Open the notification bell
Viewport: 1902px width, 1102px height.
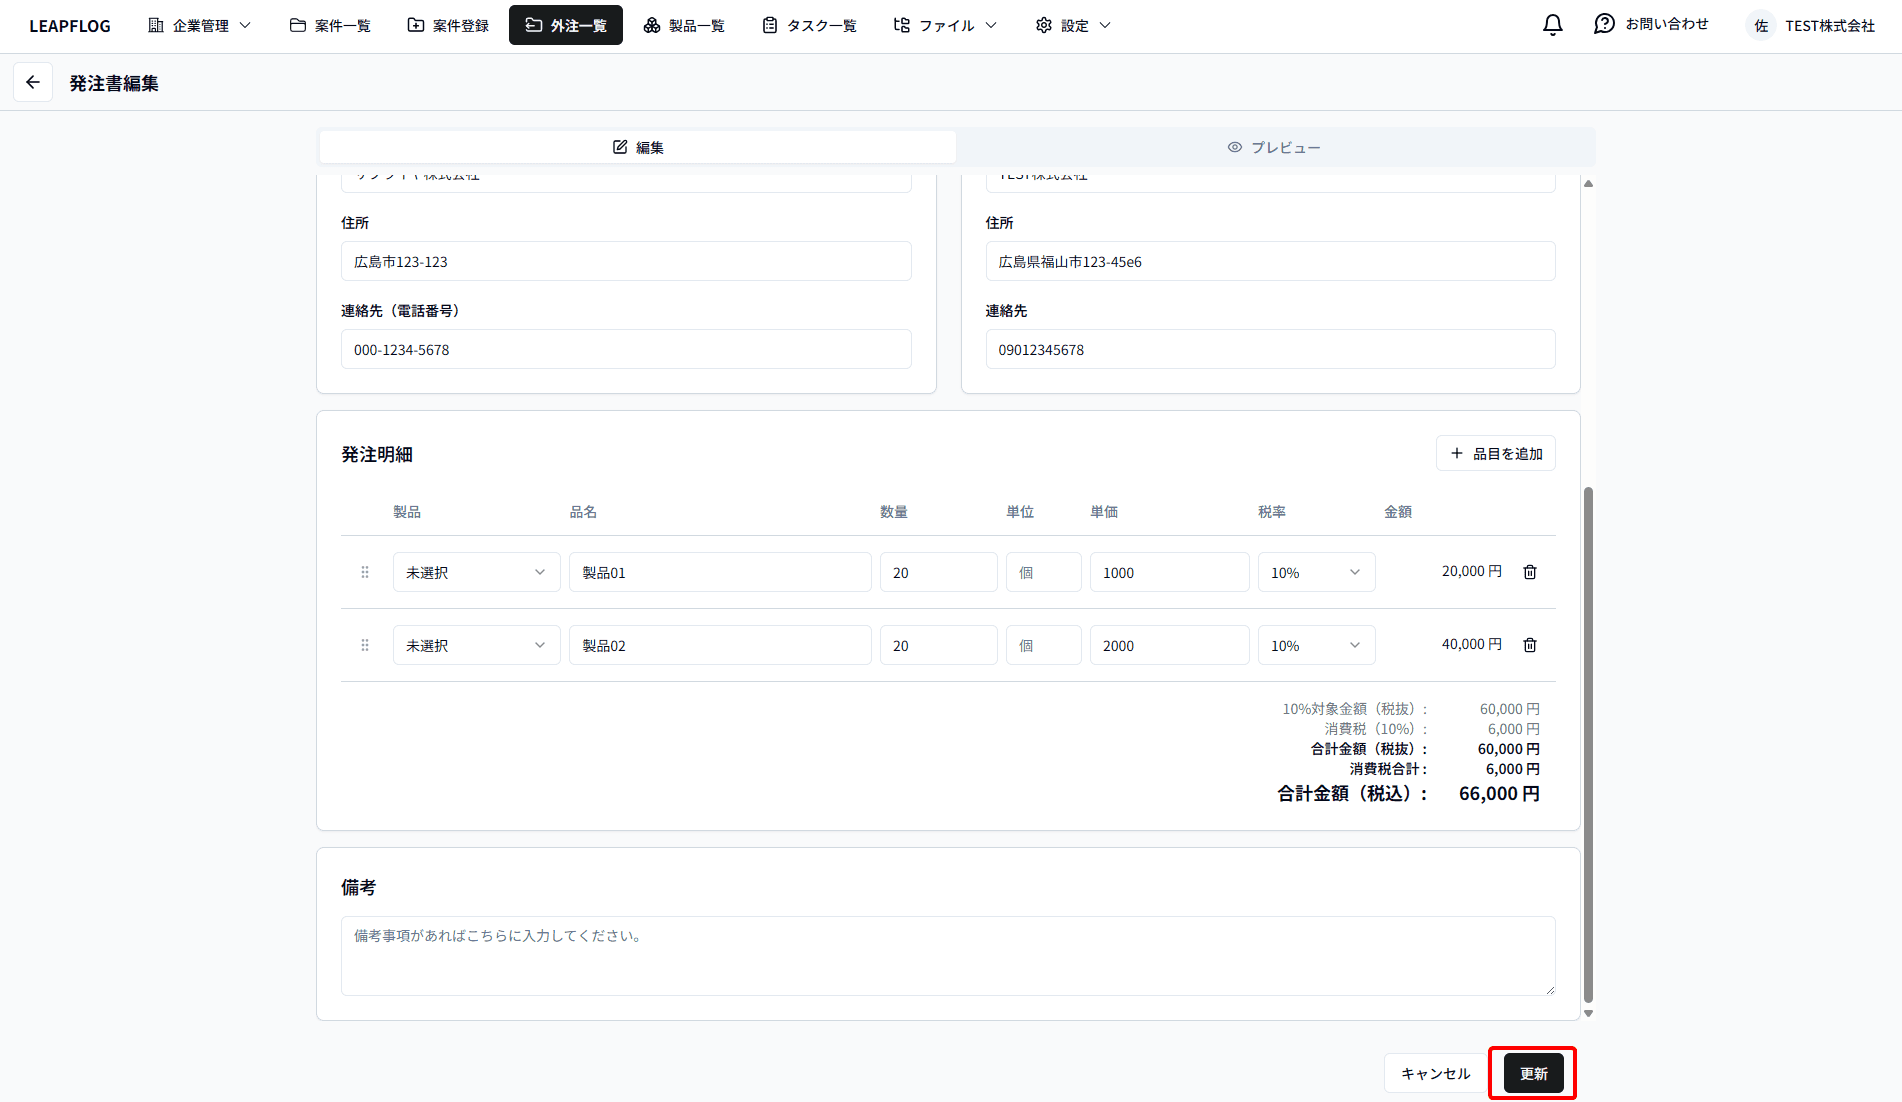[x=1552, y=25]
